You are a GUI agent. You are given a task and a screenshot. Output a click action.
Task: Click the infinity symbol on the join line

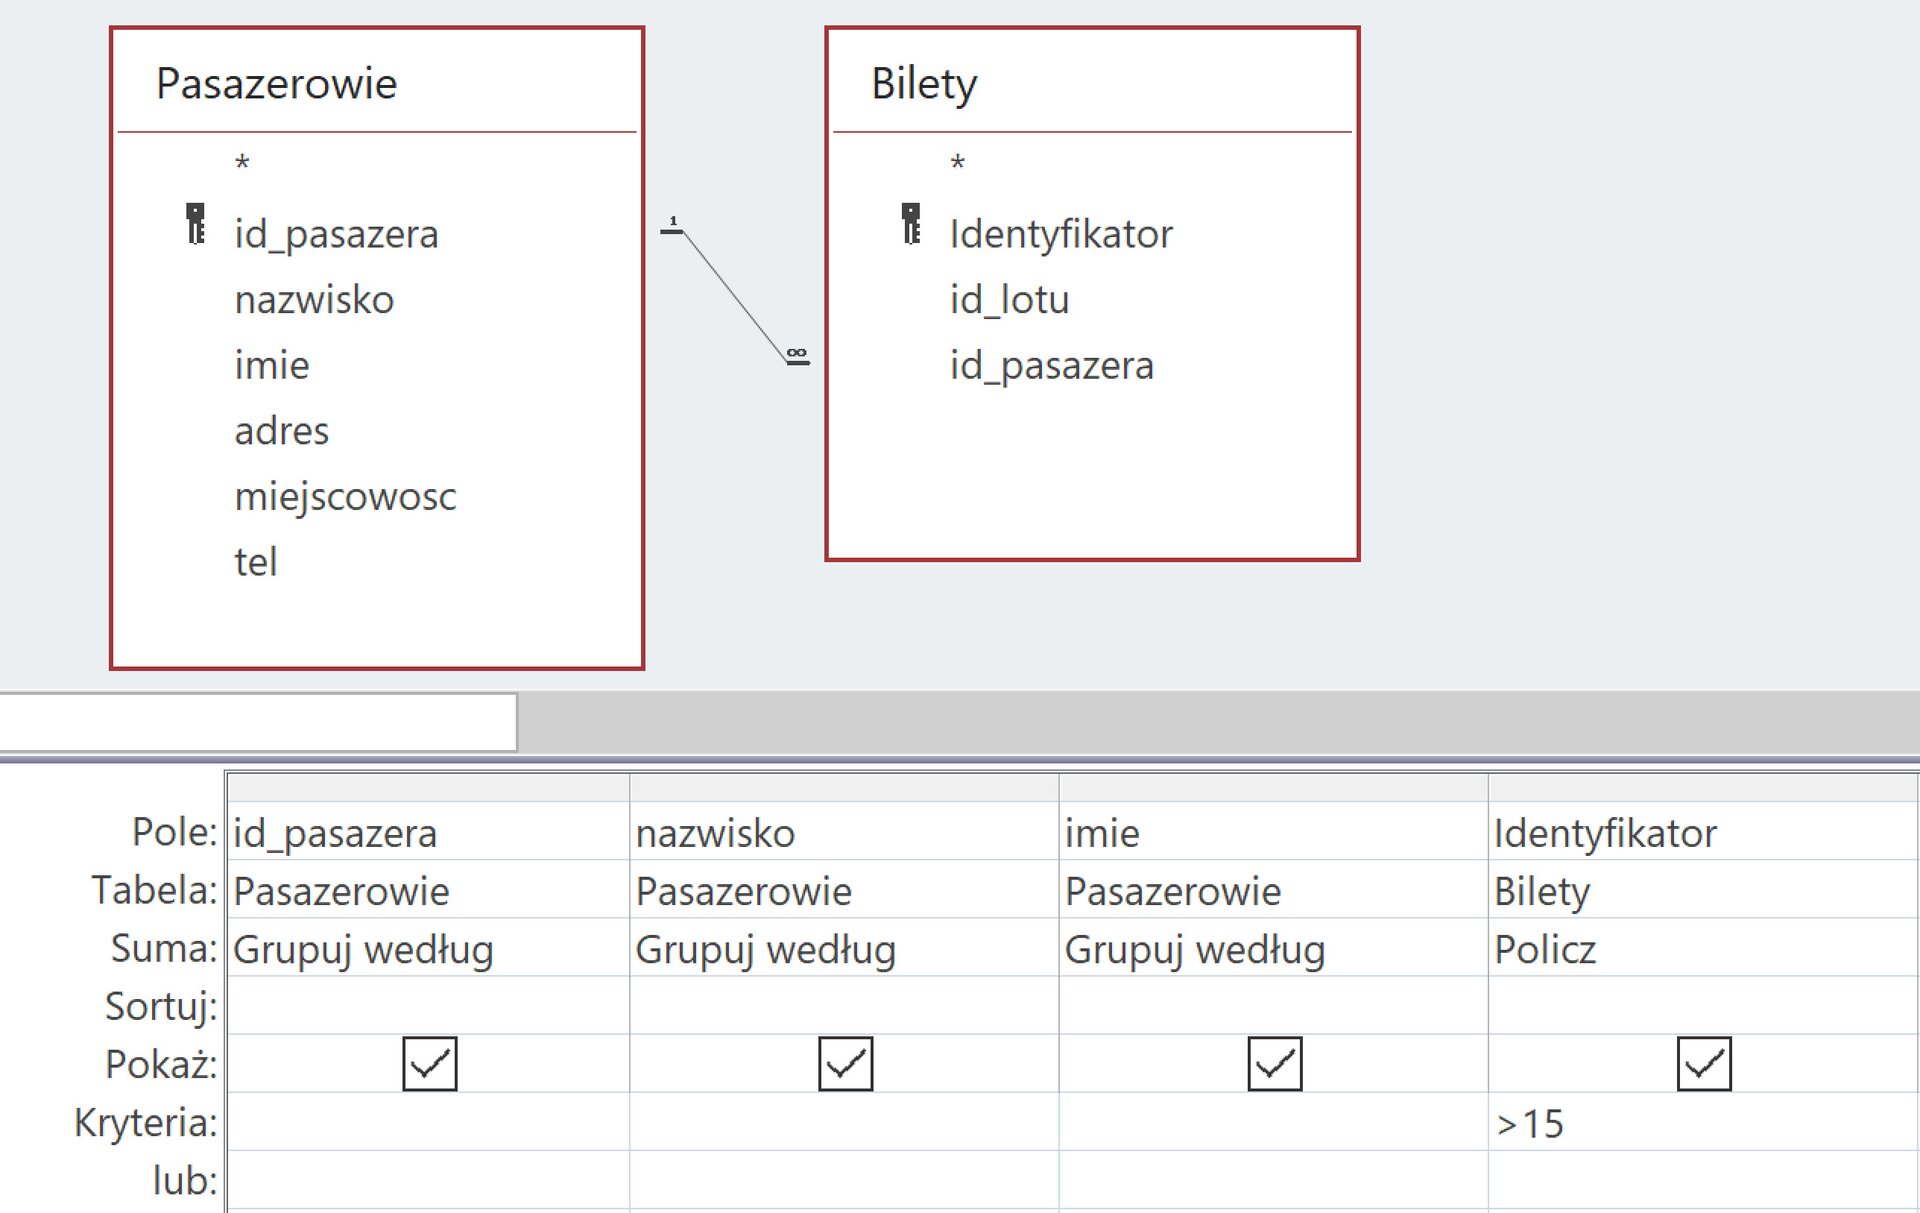[x=797, y=352]
